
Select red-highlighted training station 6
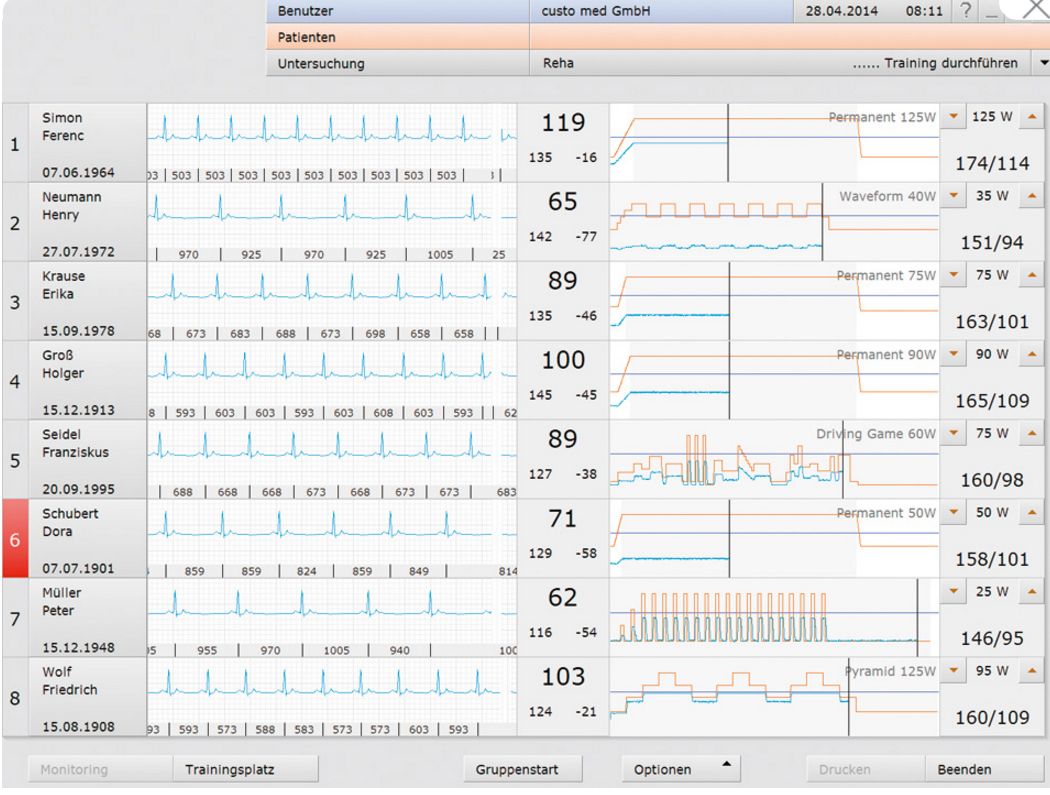click(15, 539)
